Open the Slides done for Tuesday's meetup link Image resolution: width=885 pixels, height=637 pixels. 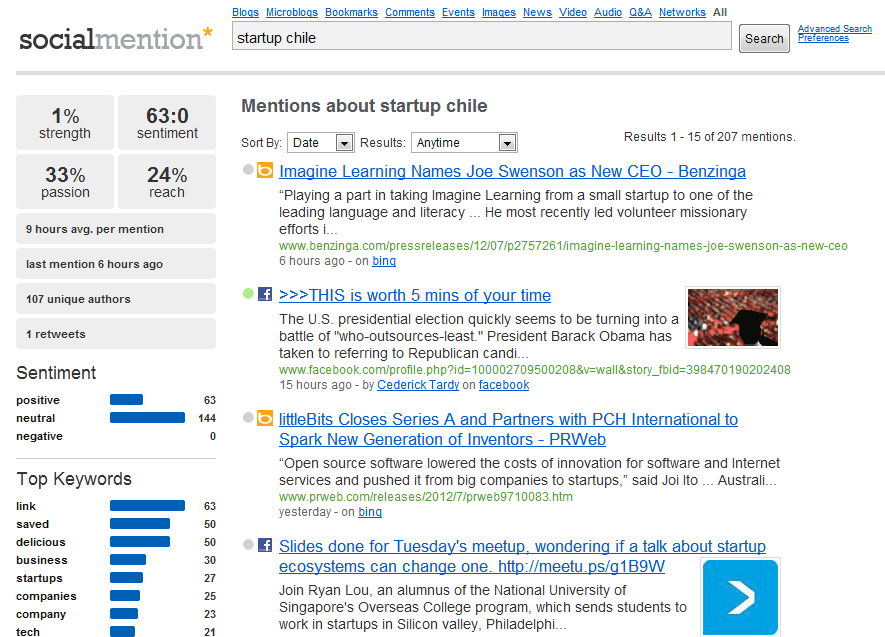[522, 556]
